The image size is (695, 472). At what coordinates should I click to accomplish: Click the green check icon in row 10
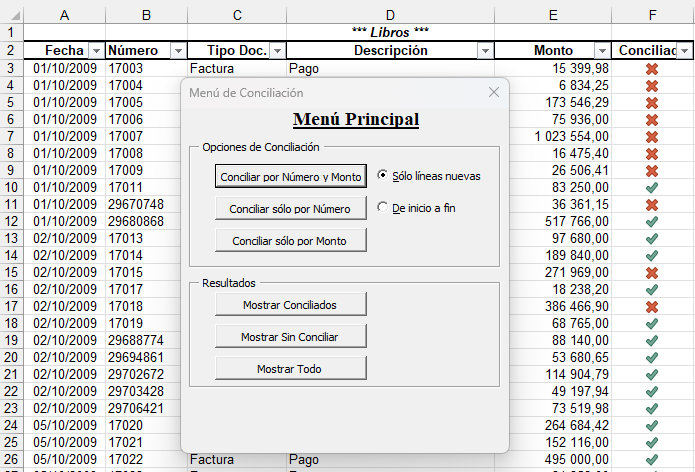[652, 187]
